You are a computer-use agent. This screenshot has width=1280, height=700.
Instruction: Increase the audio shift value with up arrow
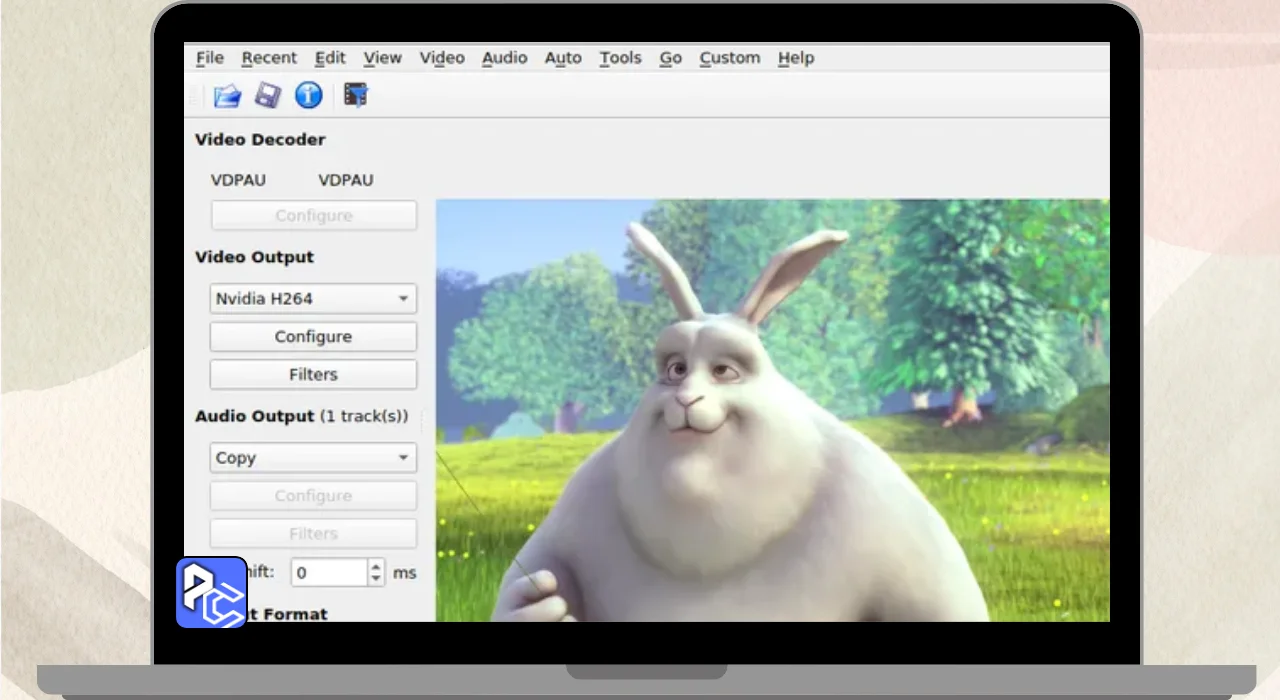376,567
